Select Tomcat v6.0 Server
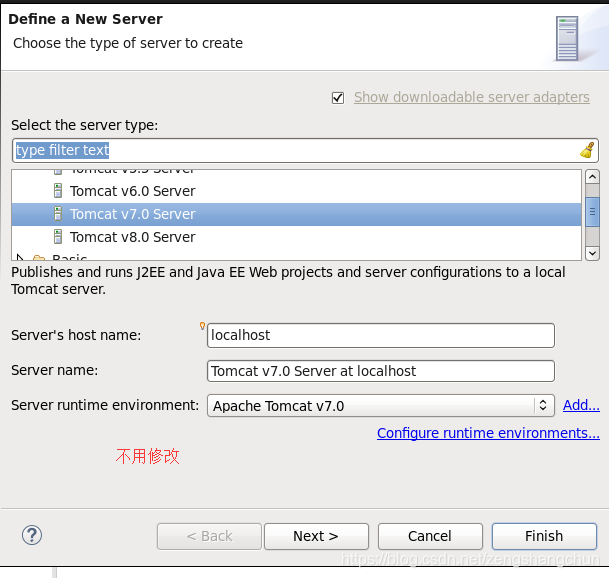 coord(296,191)
